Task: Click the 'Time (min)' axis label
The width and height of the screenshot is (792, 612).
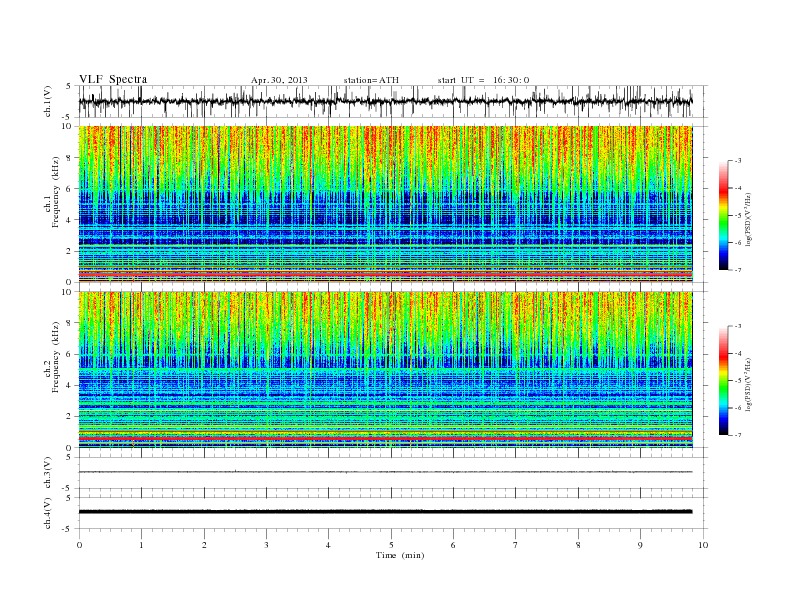Action: 400,555
